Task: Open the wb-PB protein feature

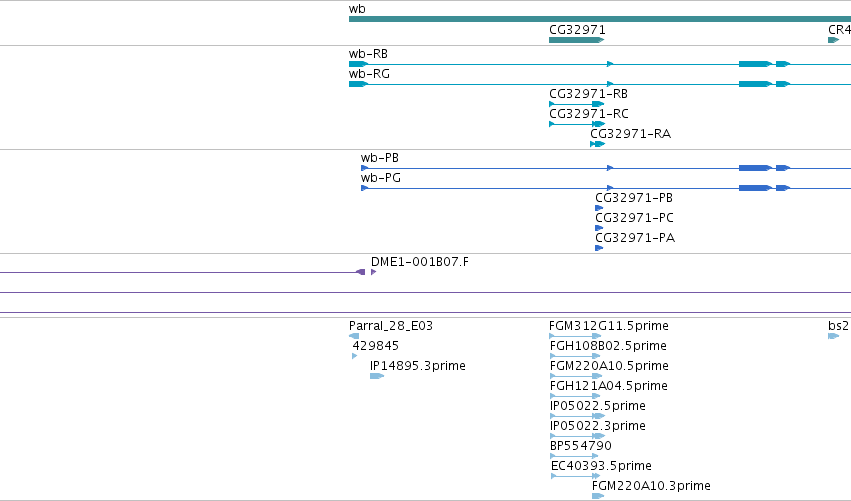Action: [x=606, y=168]
